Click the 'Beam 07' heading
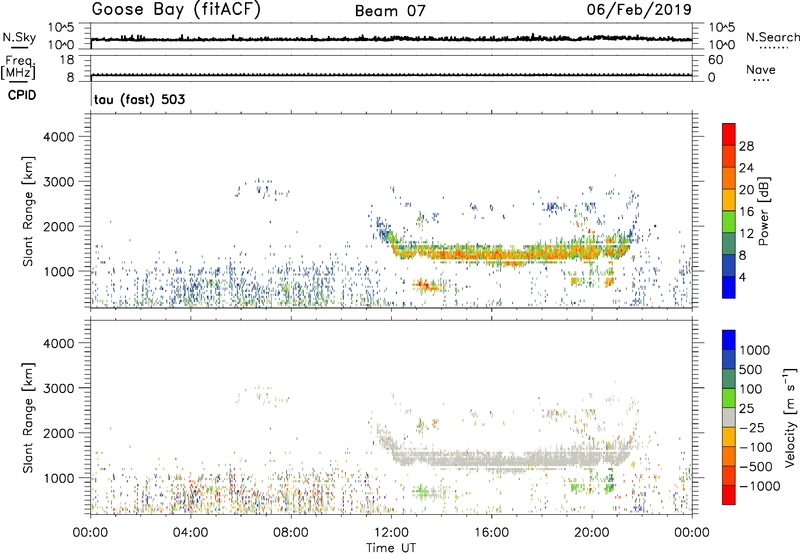This screenshot has width=800, height=554. point(390,11)
